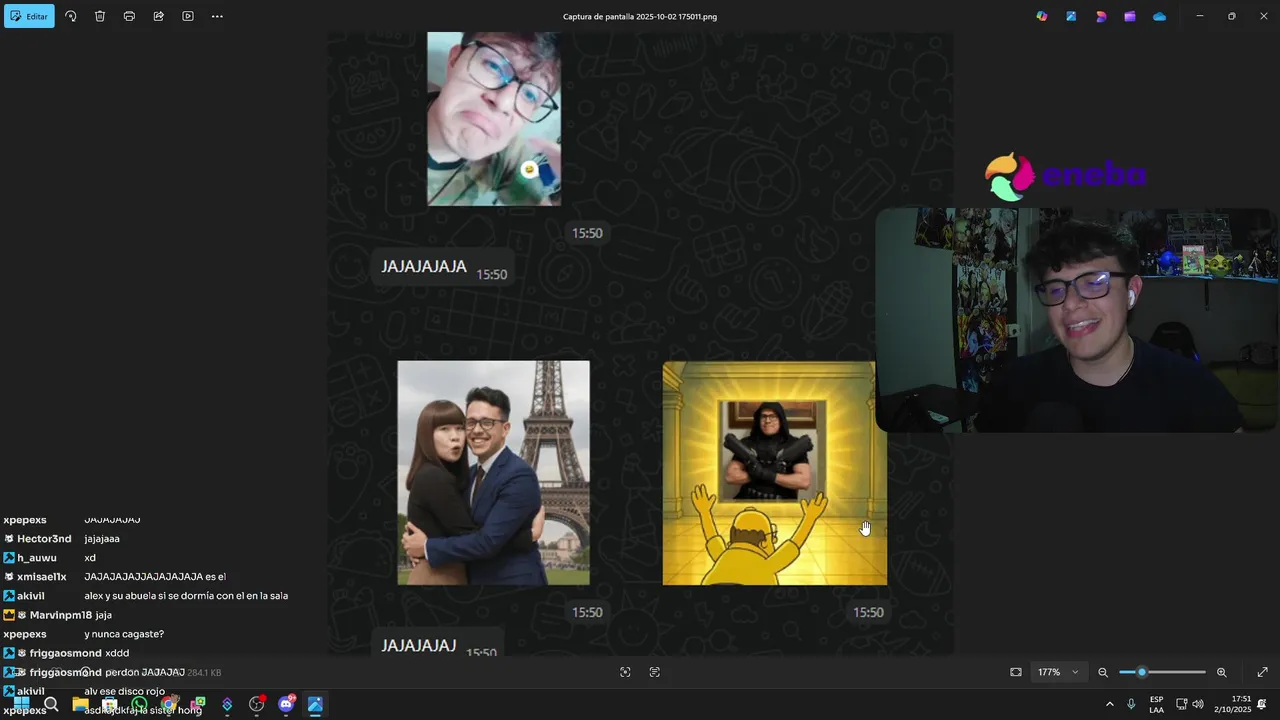Click chat username Hector3nd
This screenshot has width=1280, height=720.
coord(44,539)
